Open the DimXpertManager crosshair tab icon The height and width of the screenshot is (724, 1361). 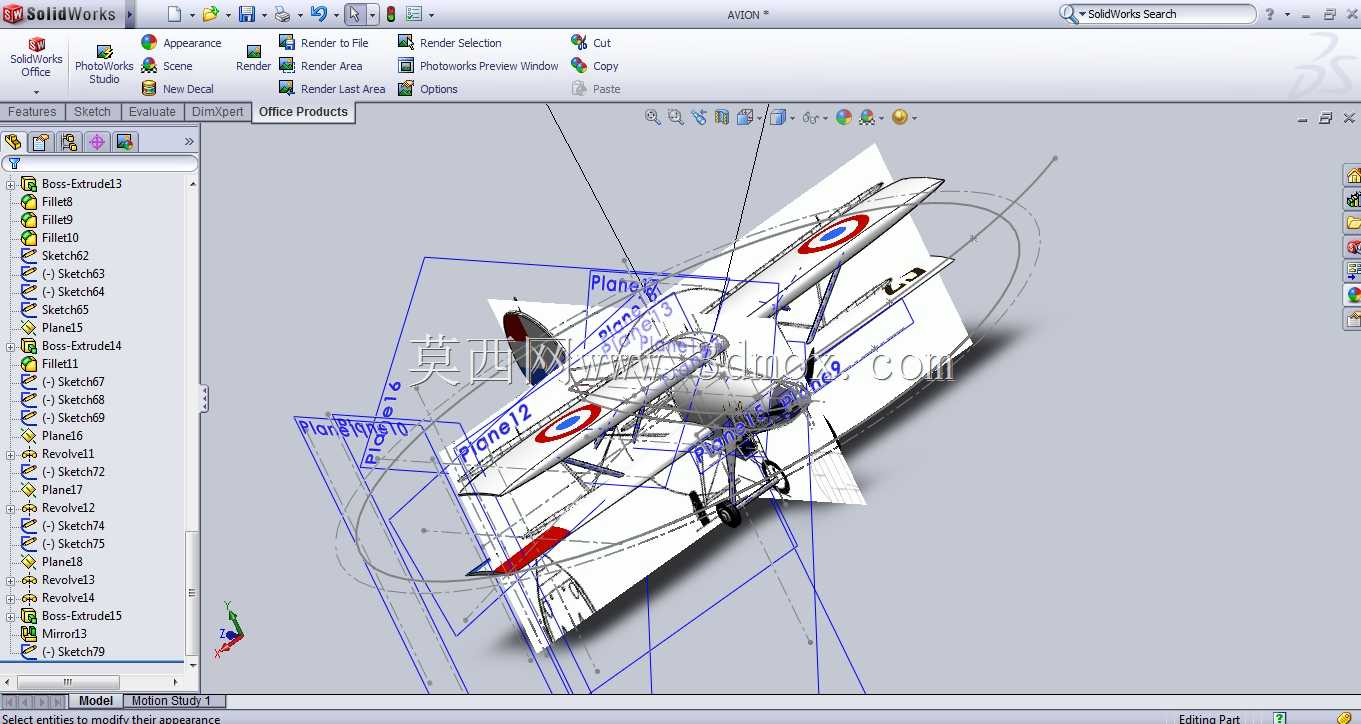tap(97, 142)
